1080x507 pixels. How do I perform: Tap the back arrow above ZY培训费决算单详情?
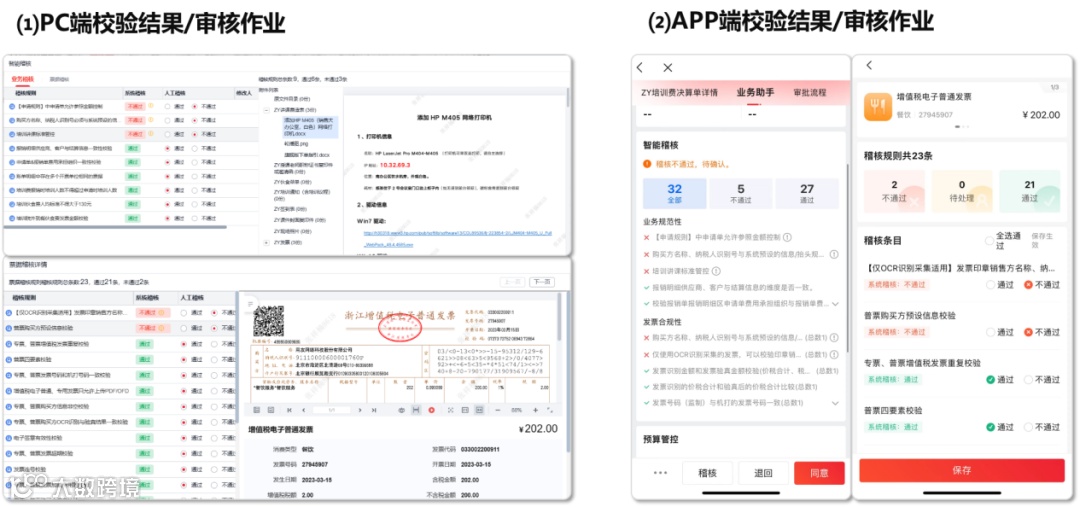point(640,68)
